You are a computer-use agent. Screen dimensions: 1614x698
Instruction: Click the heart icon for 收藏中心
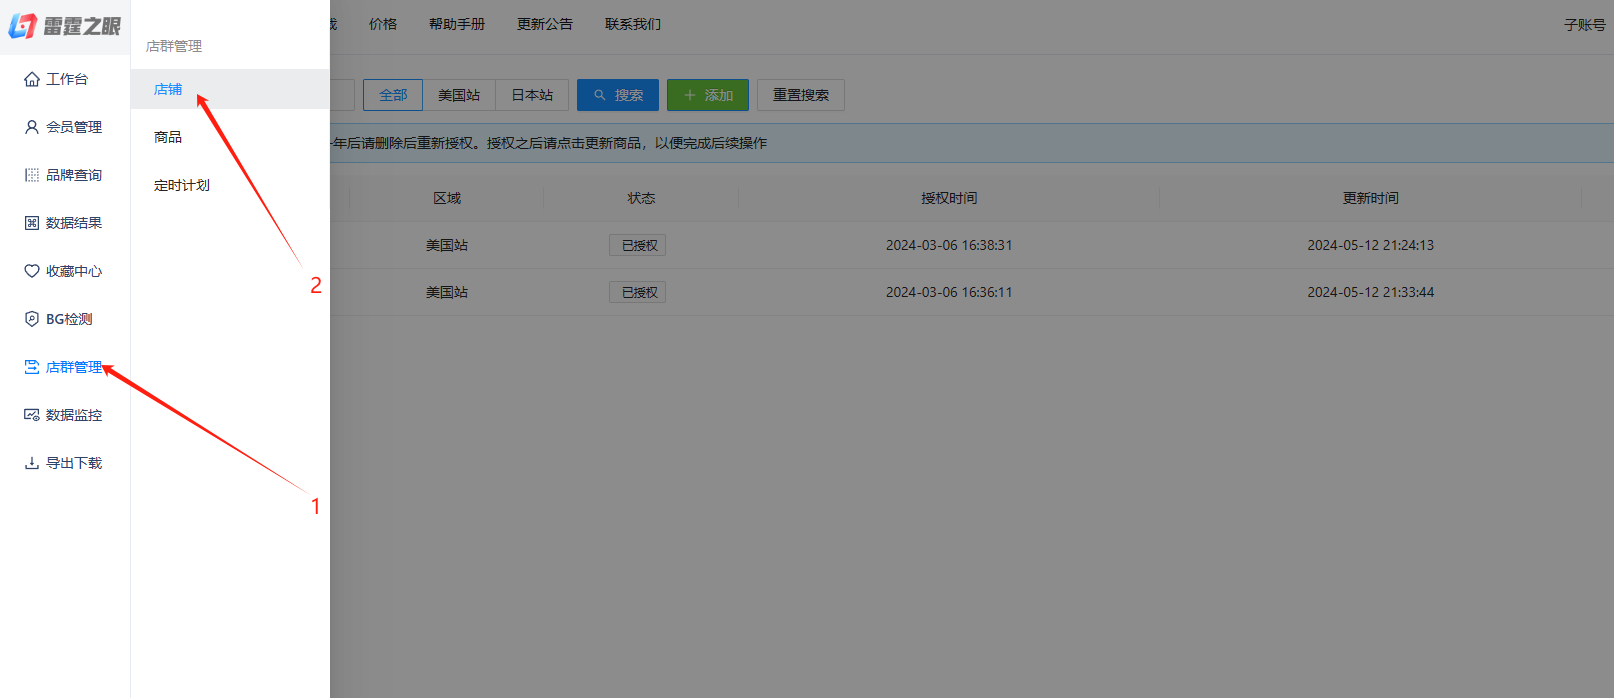(x=32, y=271)
